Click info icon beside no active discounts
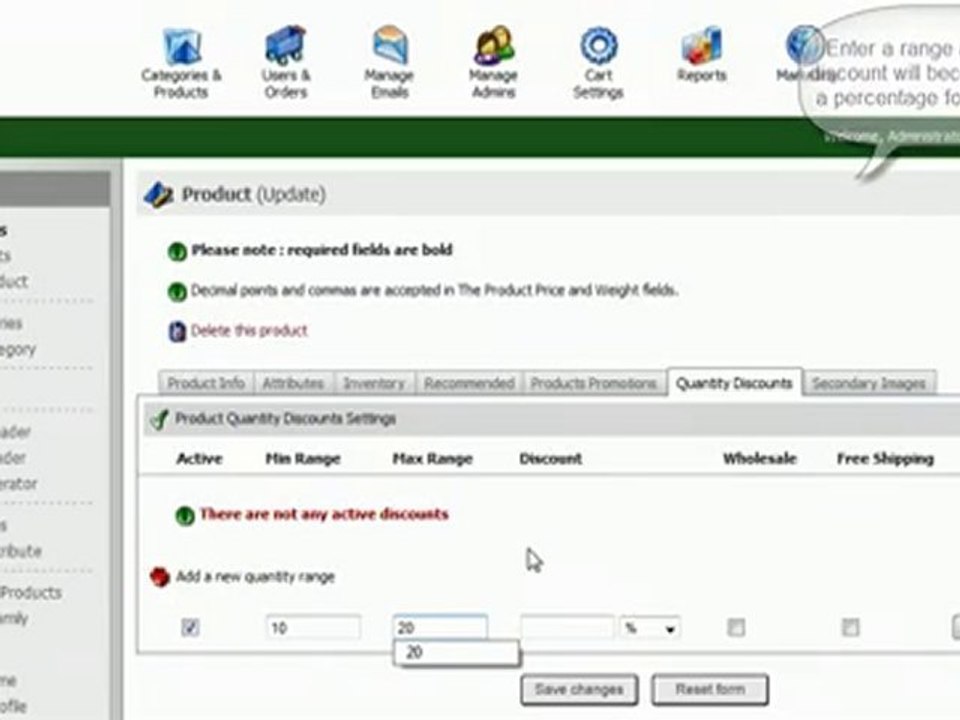960x720 pixels. coord(184,516)
